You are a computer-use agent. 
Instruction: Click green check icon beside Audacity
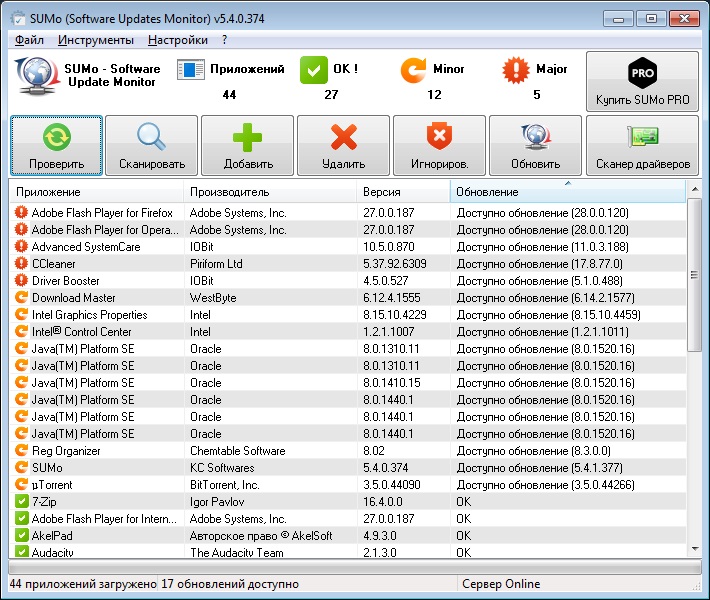[x=21, y=552]
